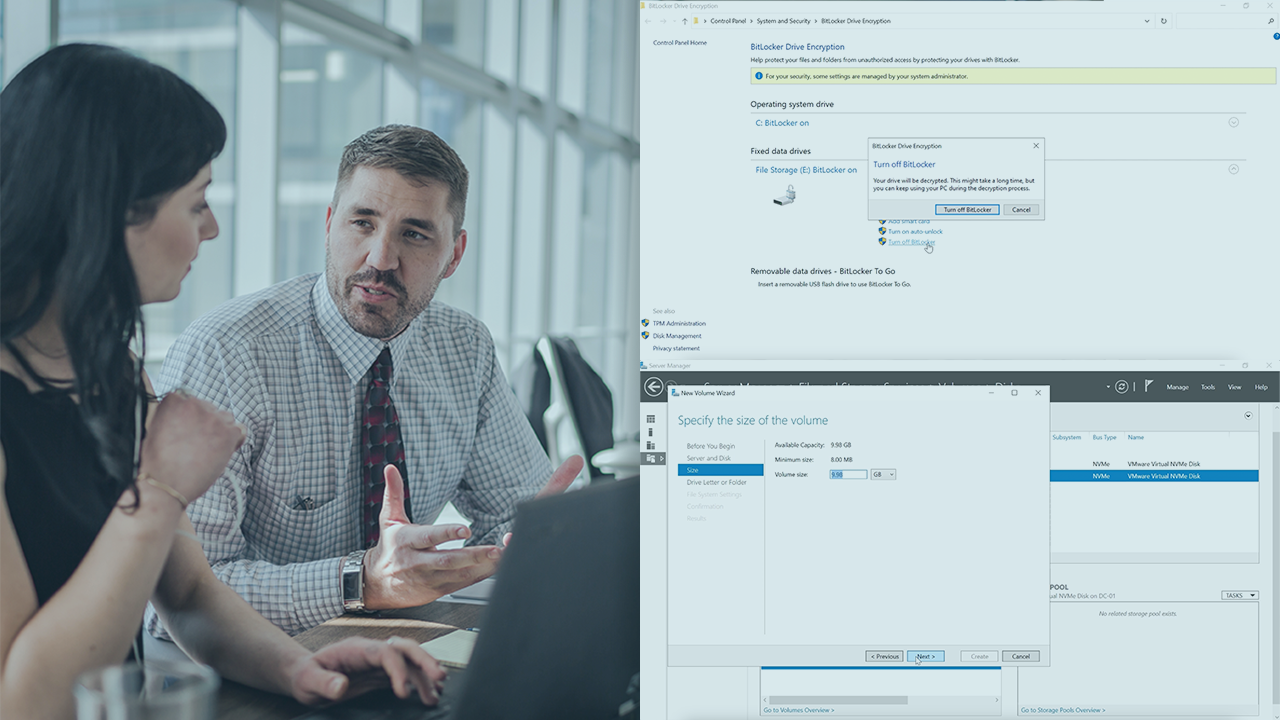Screen dimensions: 1280x720
Task: Open the TASKS dropdown in storage pool
Action: tap(1239, 595)
